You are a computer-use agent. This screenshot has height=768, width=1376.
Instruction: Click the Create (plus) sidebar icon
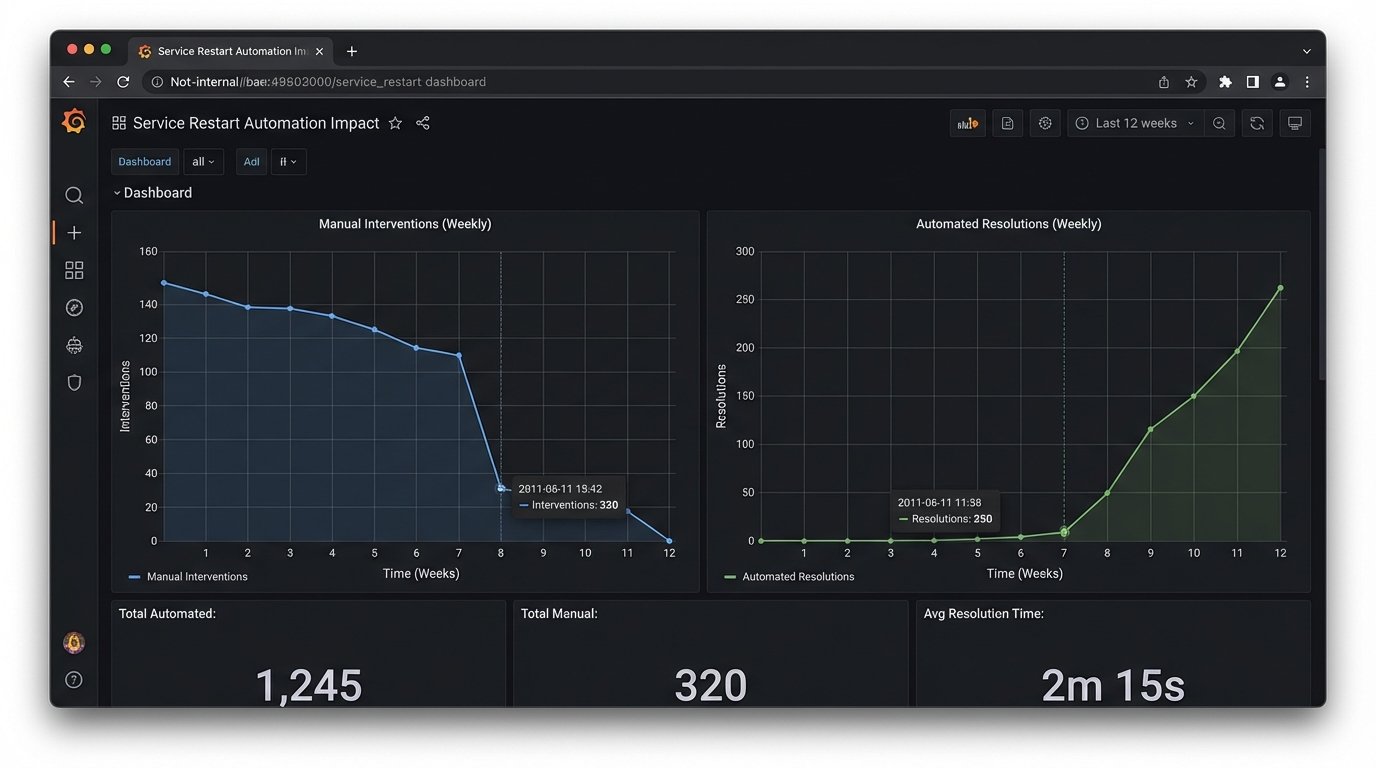(74, 232)
